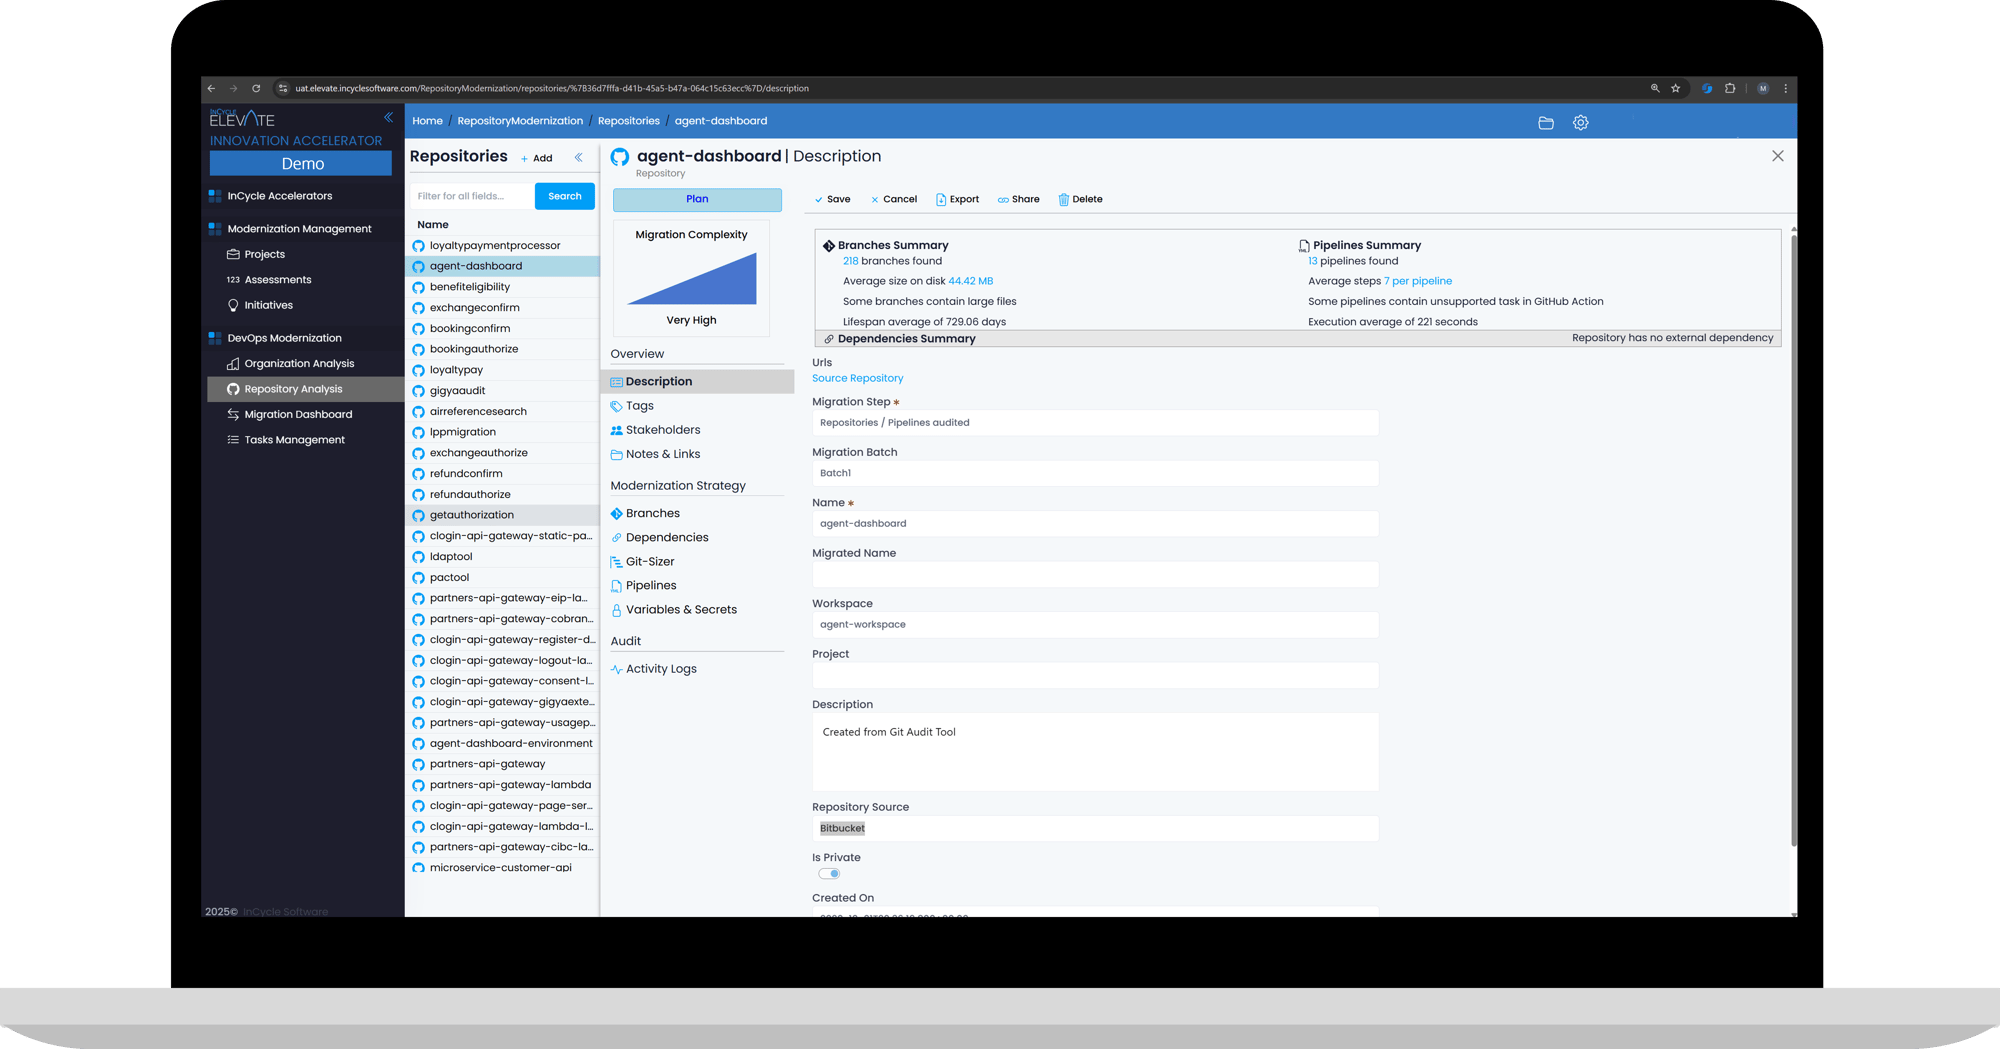The width and height of the screenshot is (2000, 1049).
Task: Click the Delete trash icon
Action: 1064,199
